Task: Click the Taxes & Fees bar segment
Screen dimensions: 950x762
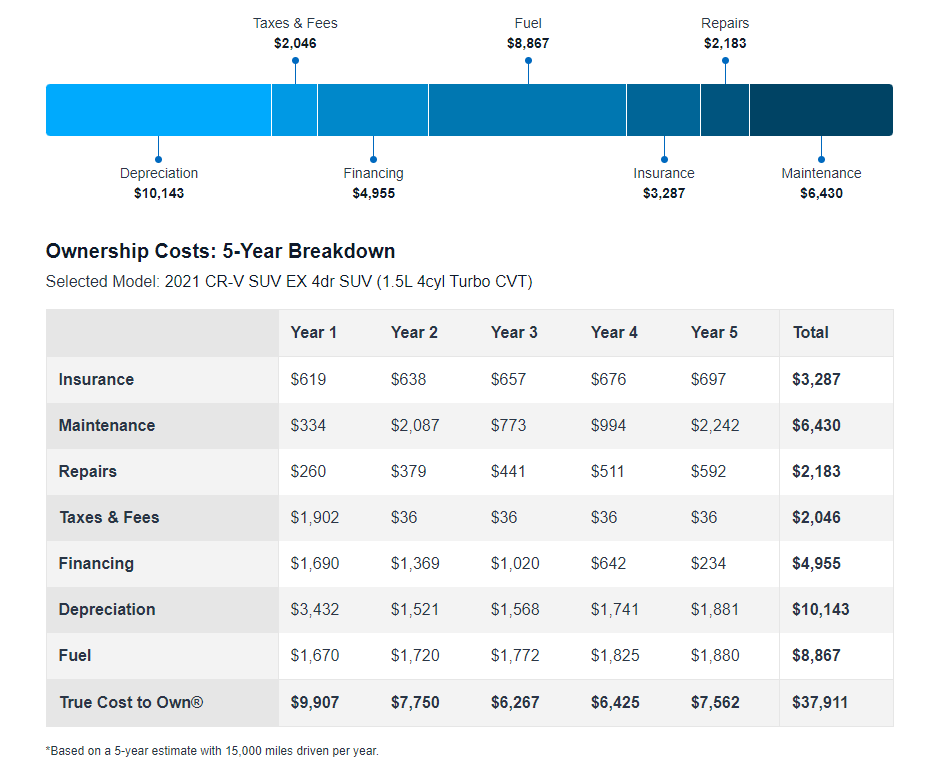Action: pos(294,110)
